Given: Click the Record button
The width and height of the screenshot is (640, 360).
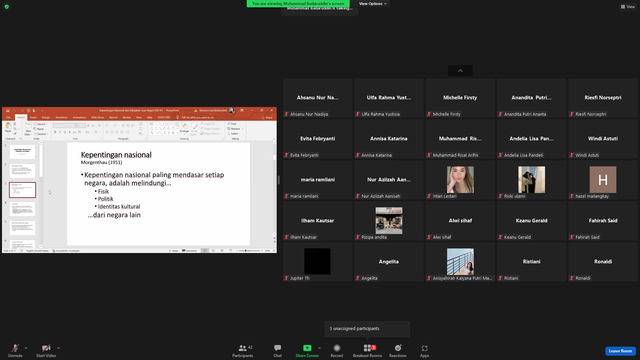Looking at the screenshot, I should coord(337,350).
